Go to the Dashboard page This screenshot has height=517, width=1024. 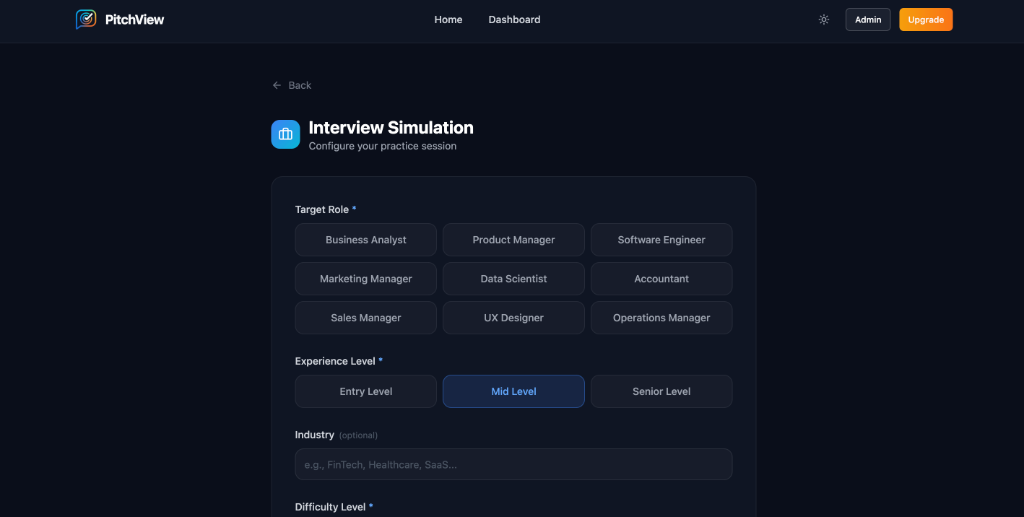pyautogui.click(x=514, y=20)
